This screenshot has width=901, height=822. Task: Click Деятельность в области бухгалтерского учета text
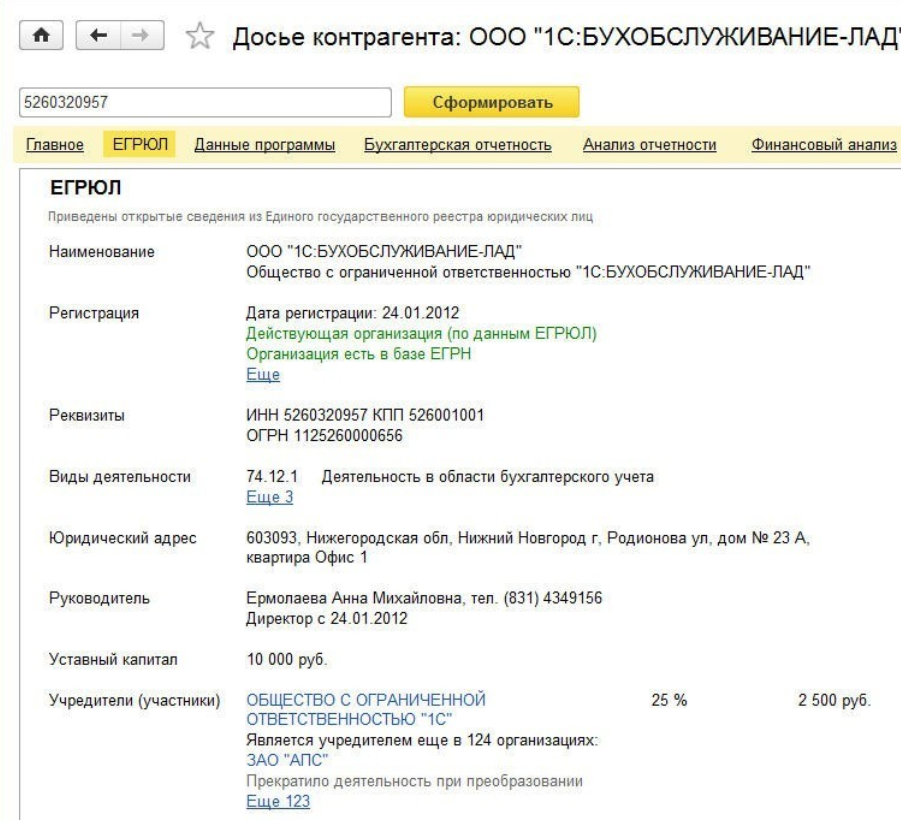[x=488, y=476]
